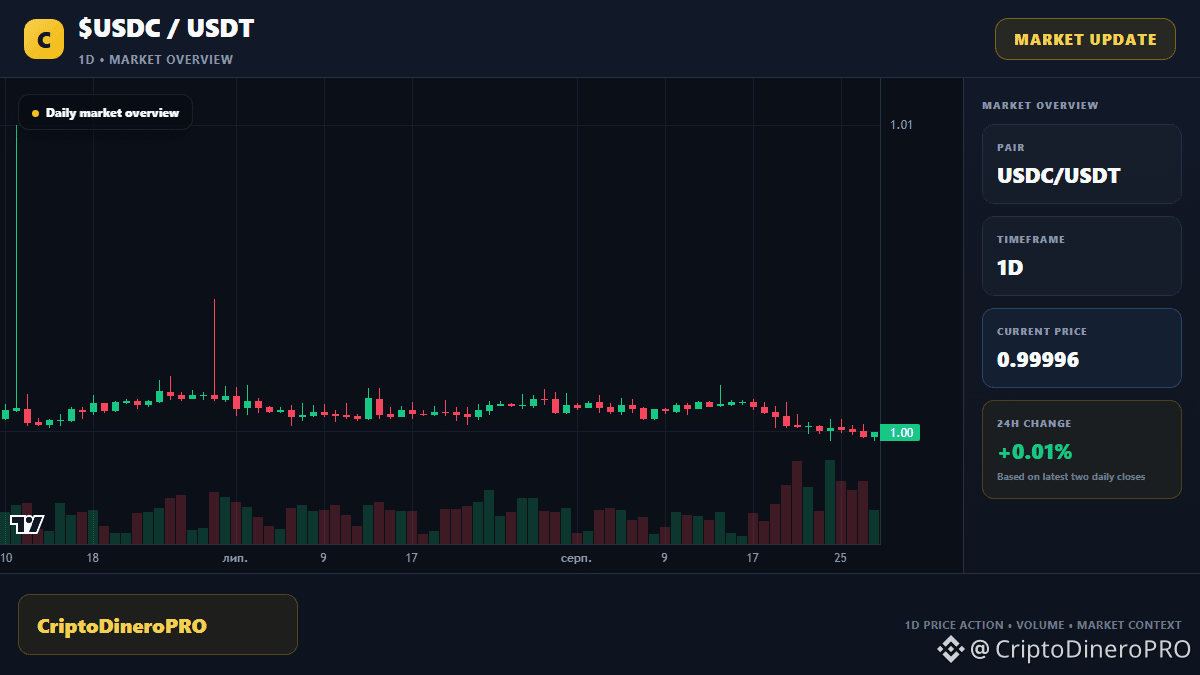Click the 18 date axis label
The image size is (1200, 675).
tap(92, 558)
